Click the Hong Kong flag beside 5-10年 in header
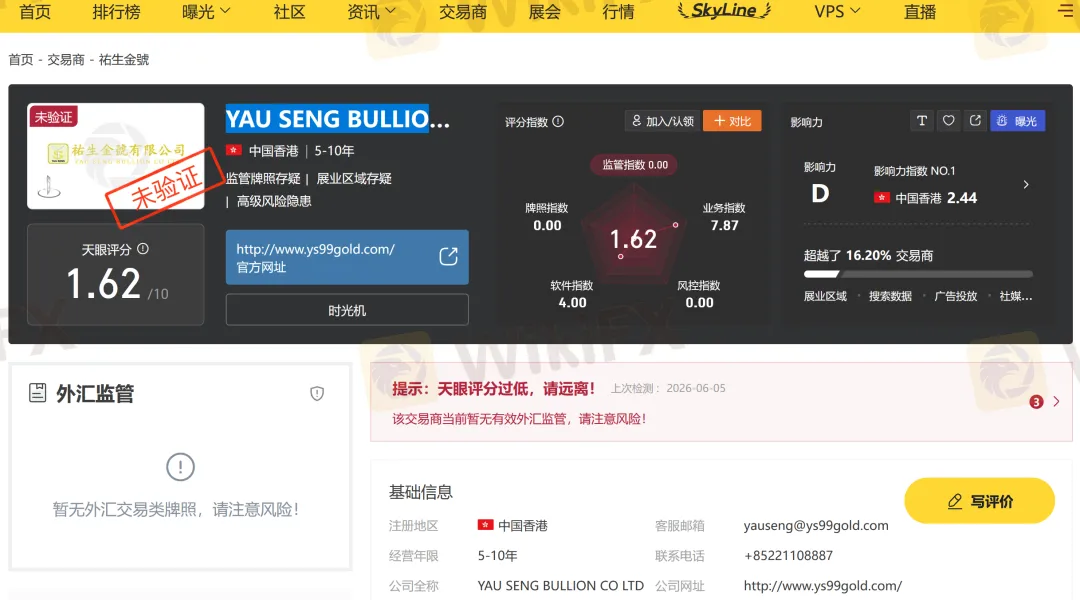Screen dimensions: 1080x600 pyautogui.click(x=233, y=150)
